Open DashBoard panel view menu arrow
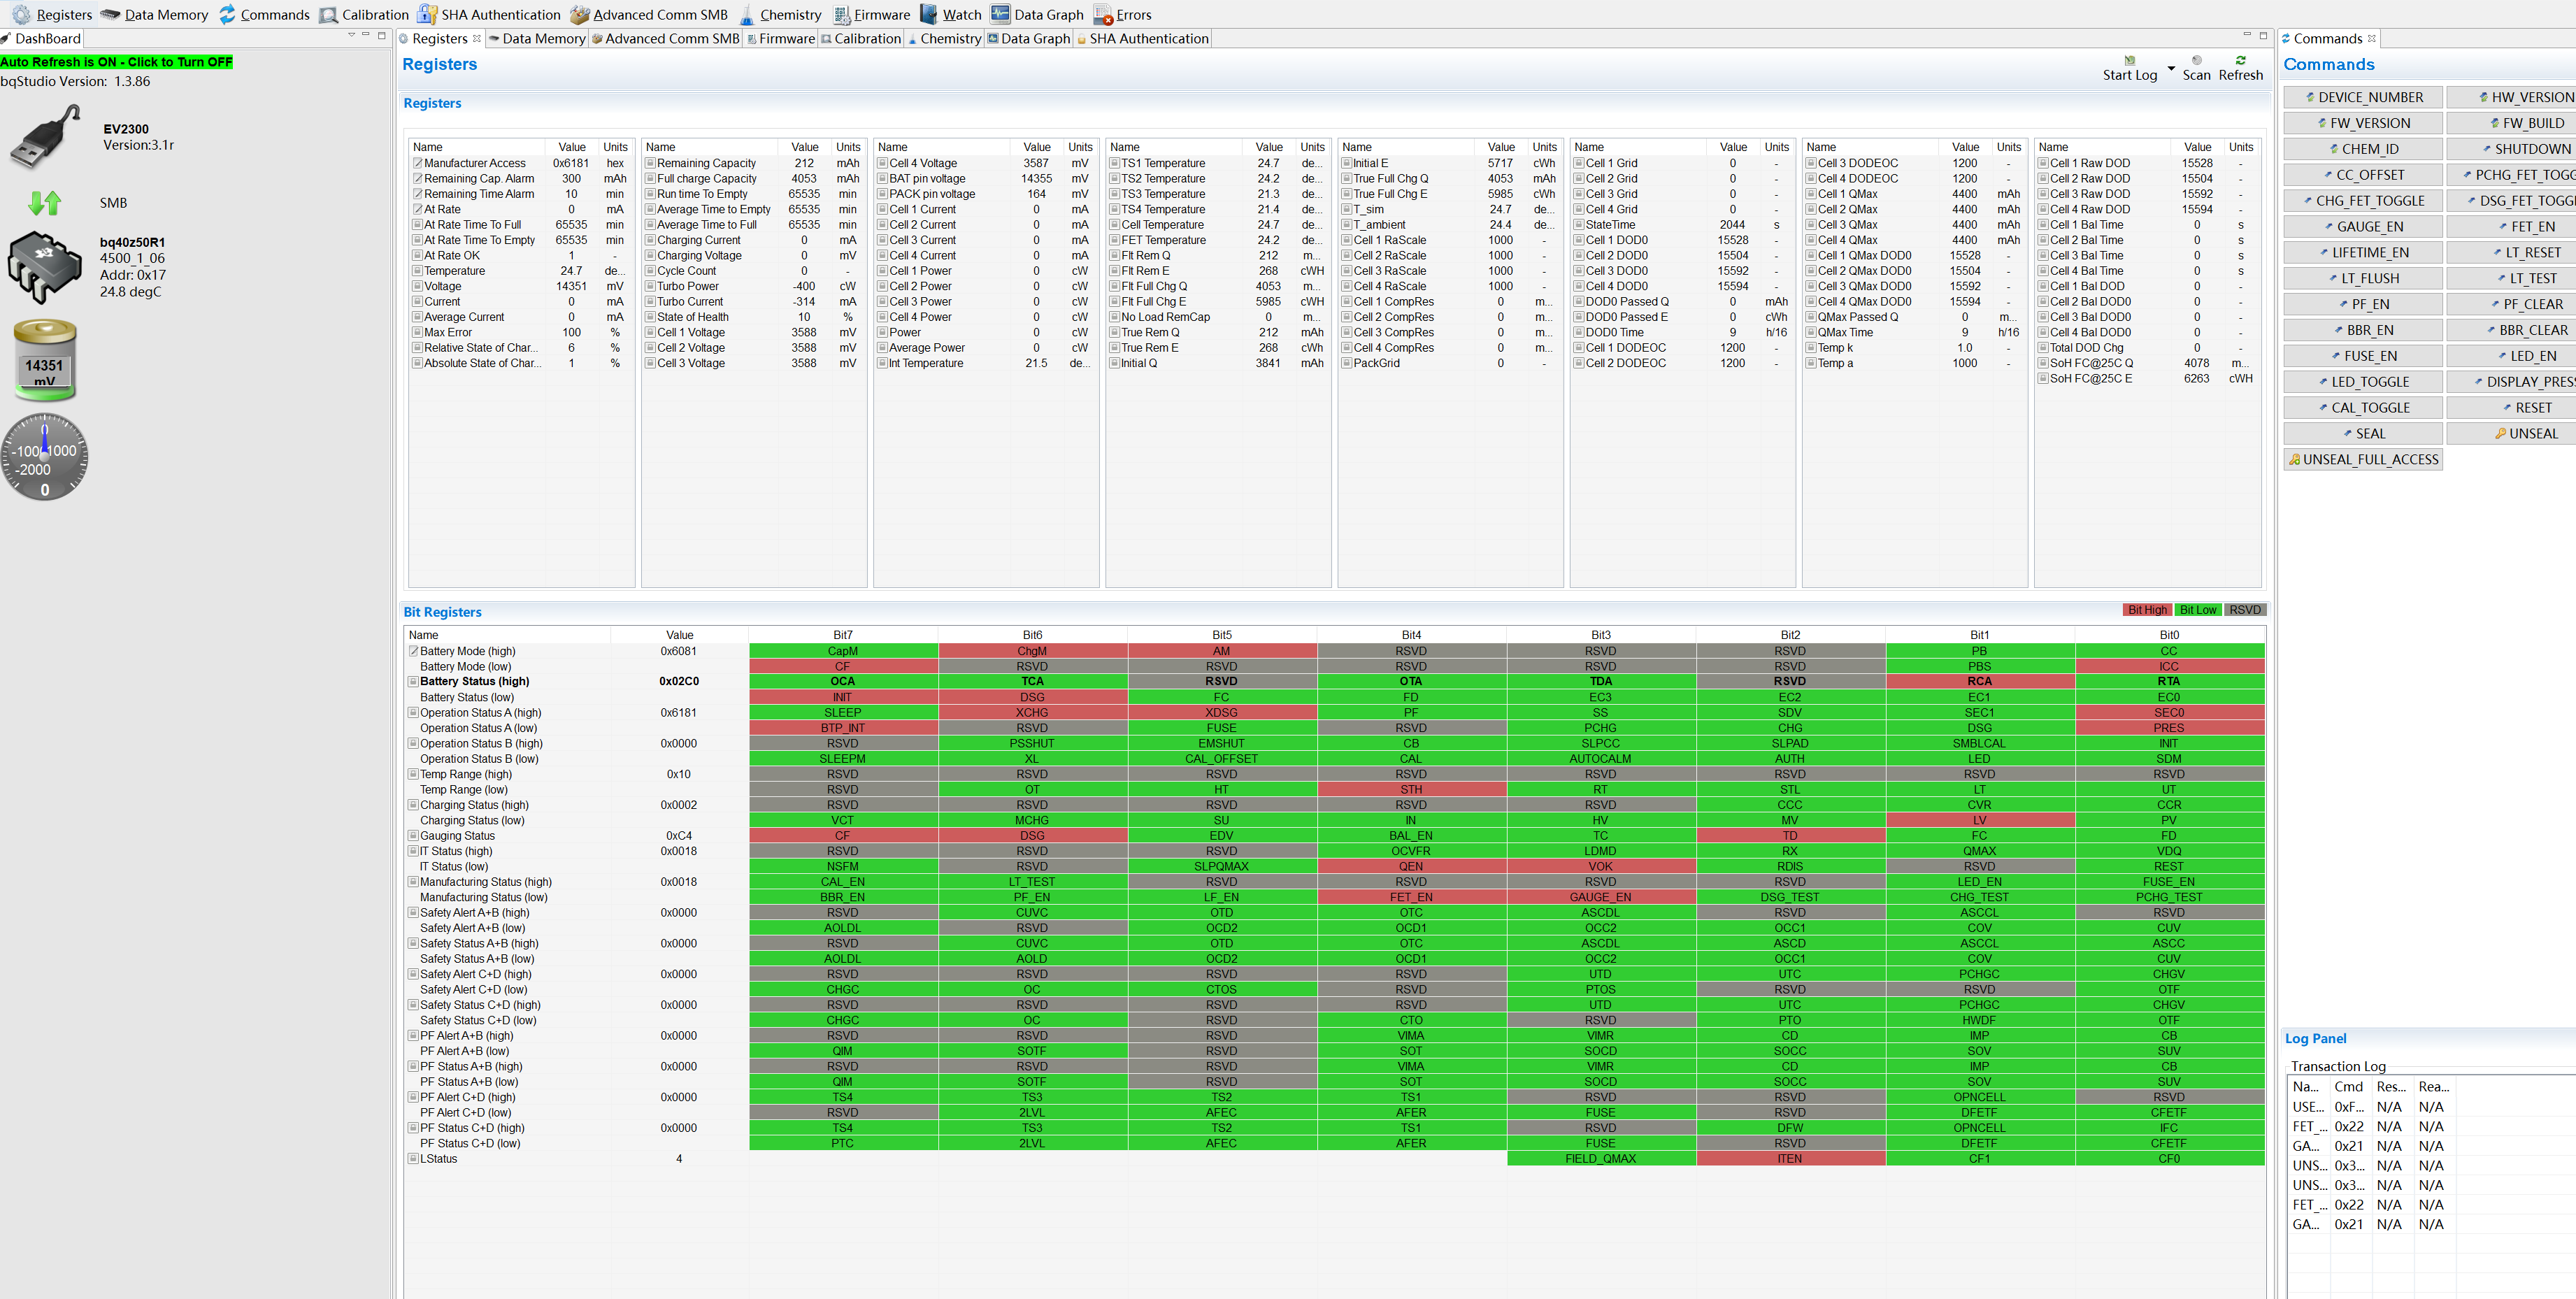 pos(351,35)
